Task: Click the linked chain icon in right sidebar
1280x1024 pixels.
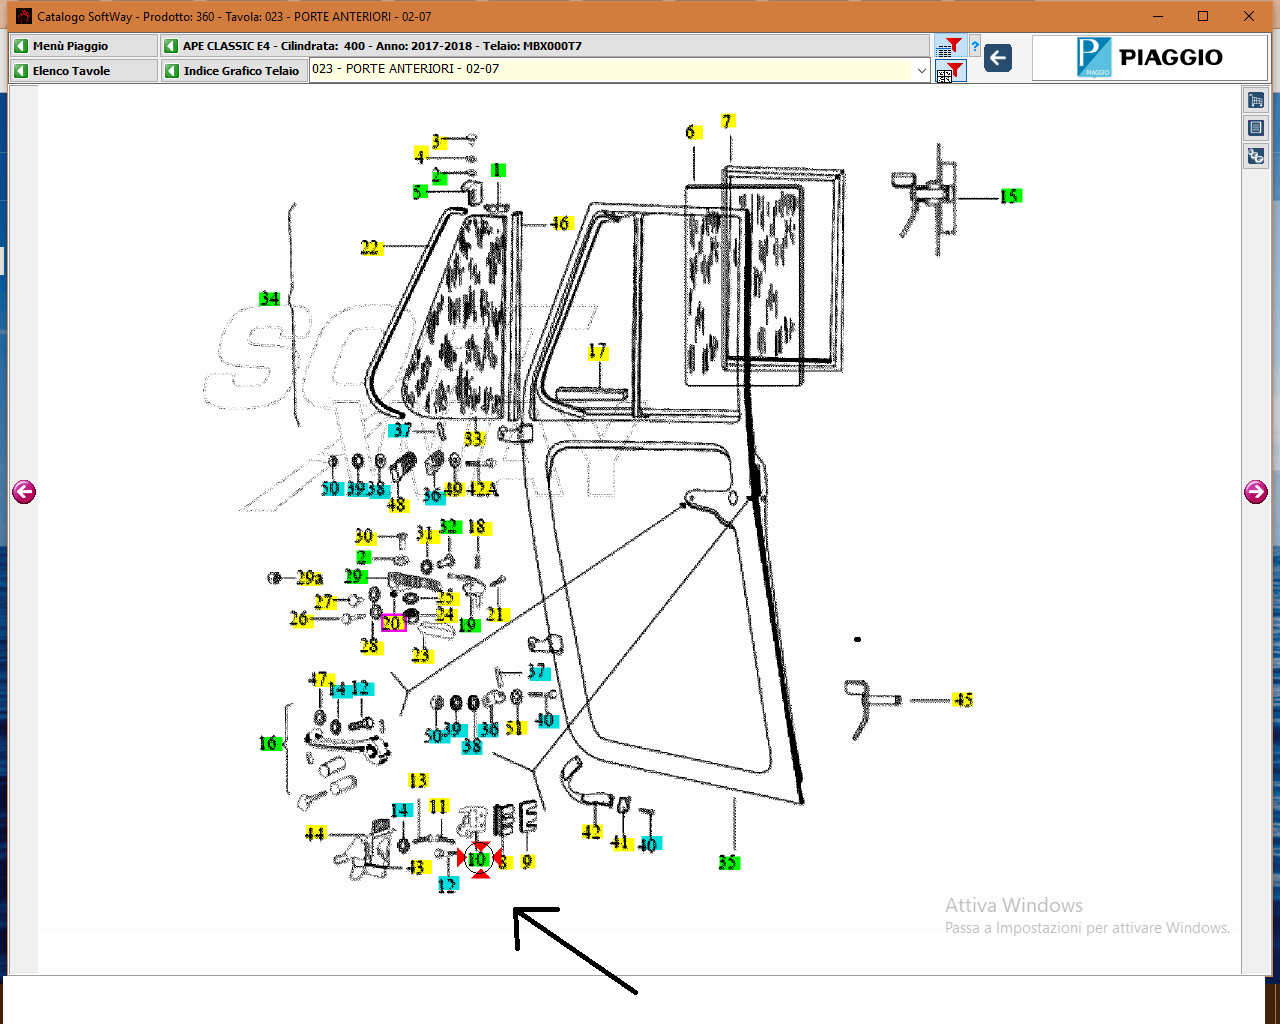Action: tap(1256, 156)
